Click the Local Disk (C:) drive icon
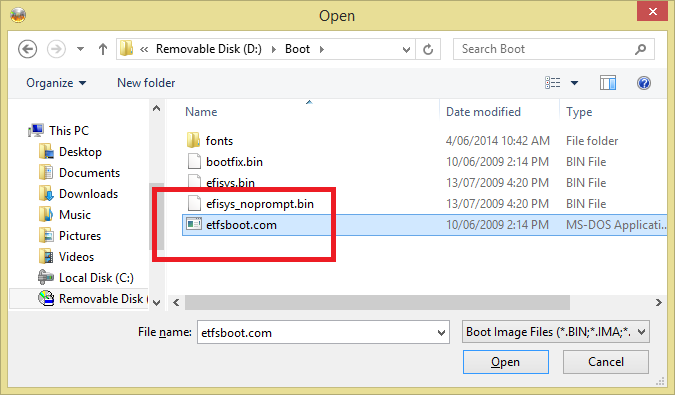 (x=46, y=277)
